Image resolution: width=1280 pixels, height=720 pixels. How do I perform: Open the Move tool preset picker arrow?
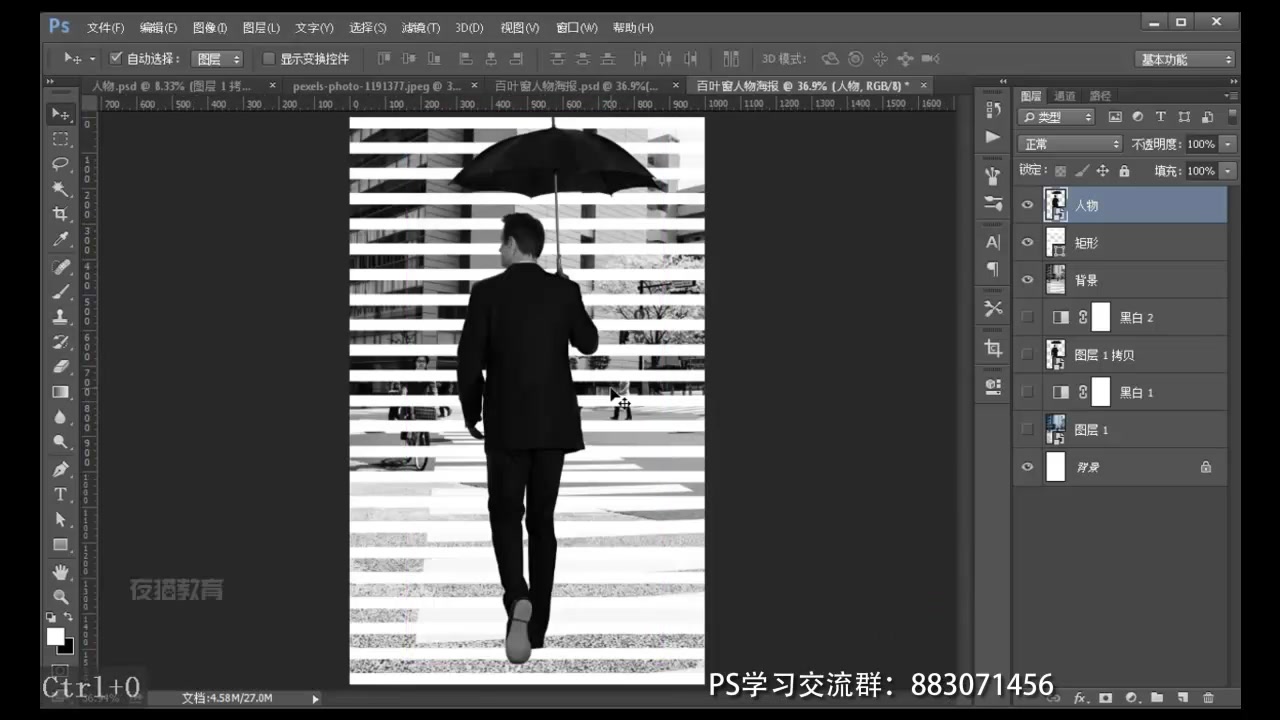point(92,59)
